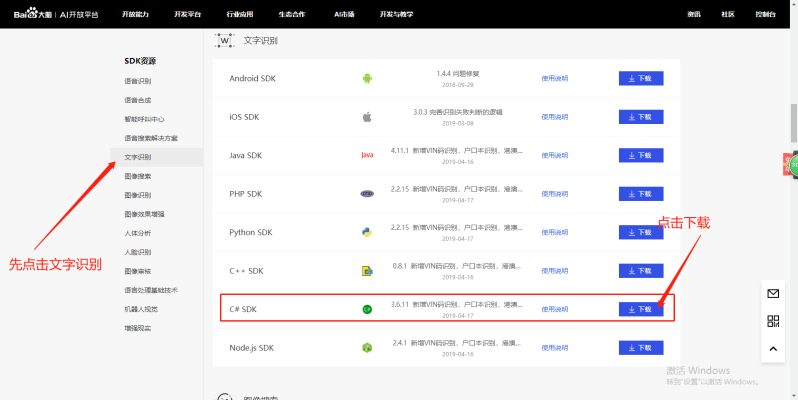Open 生态合作 in top navigation
Image resolution: width=798 pixels, height=400 pixels.
coord(292,14)
